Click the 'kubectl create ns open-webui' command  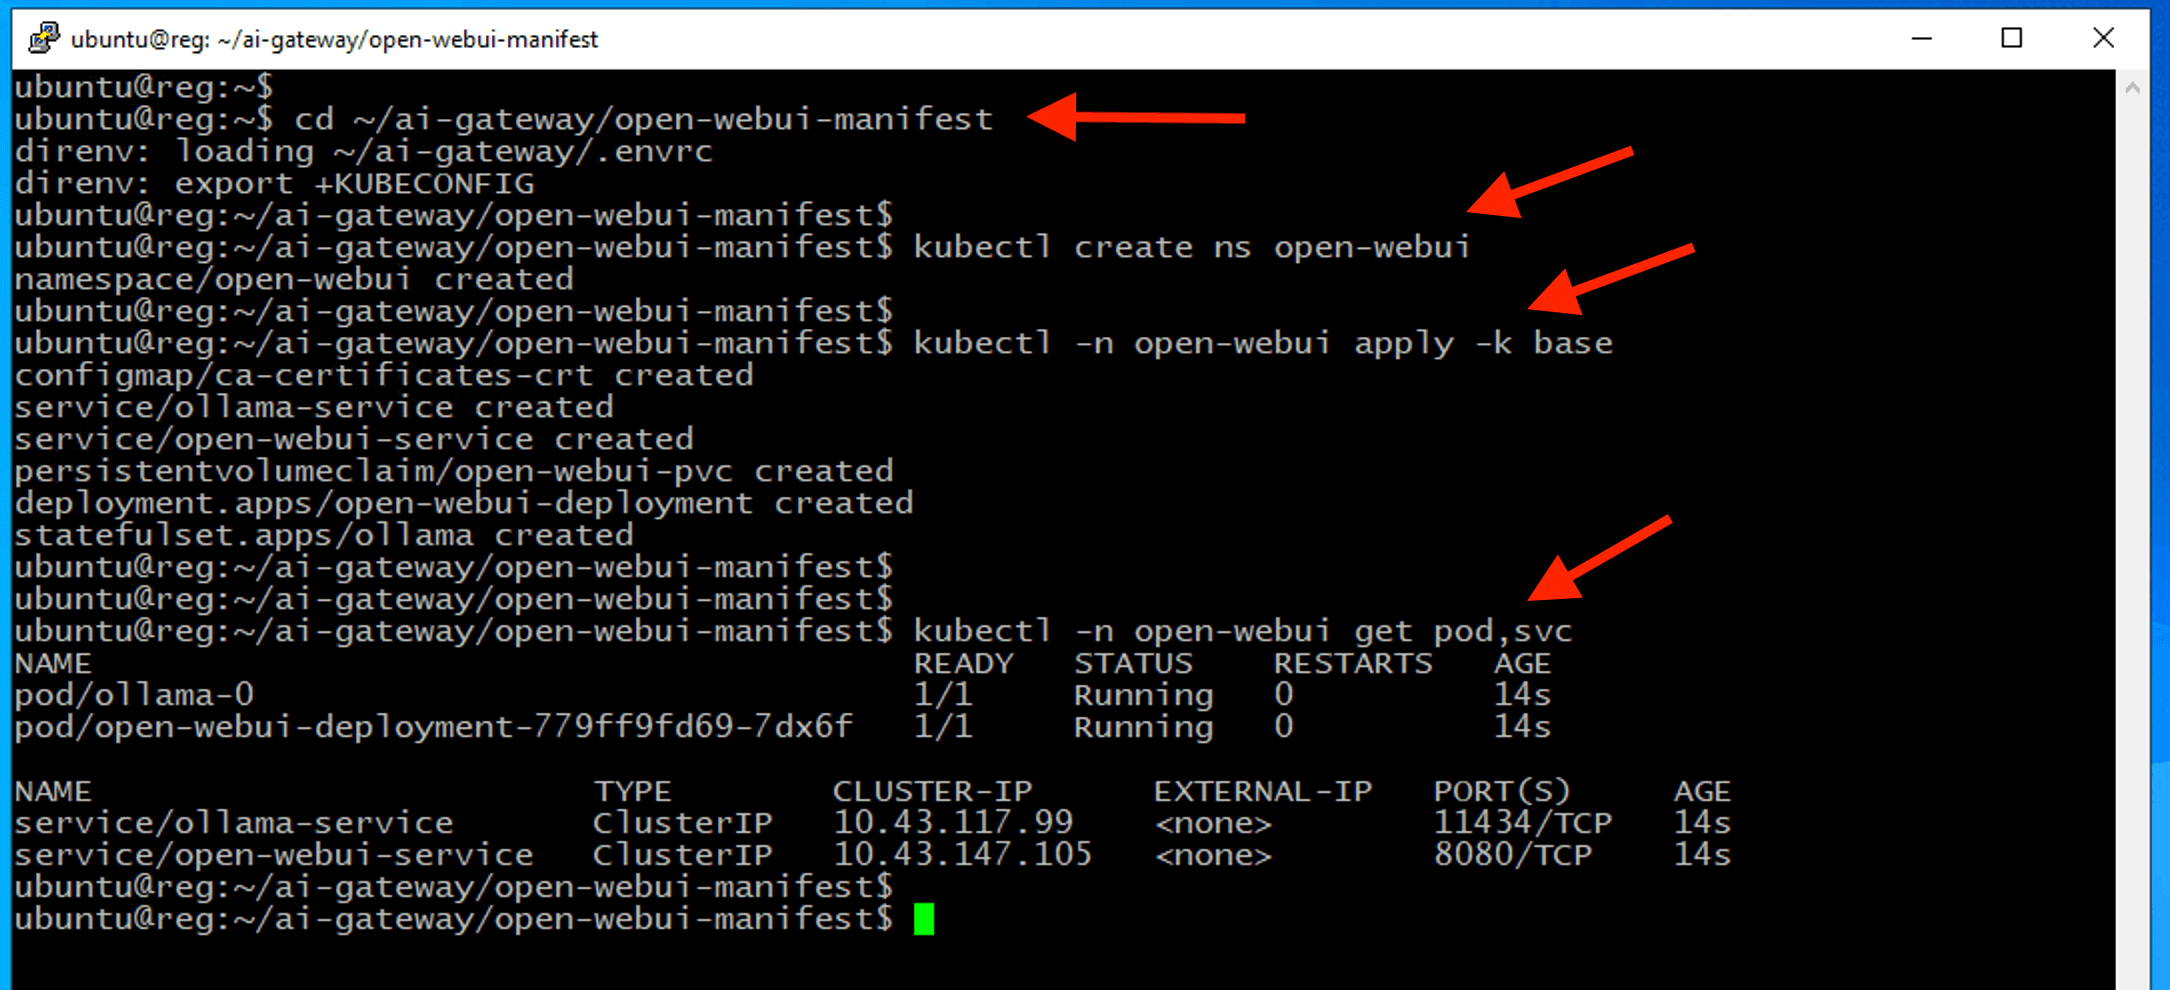[x=1191, y=247]
